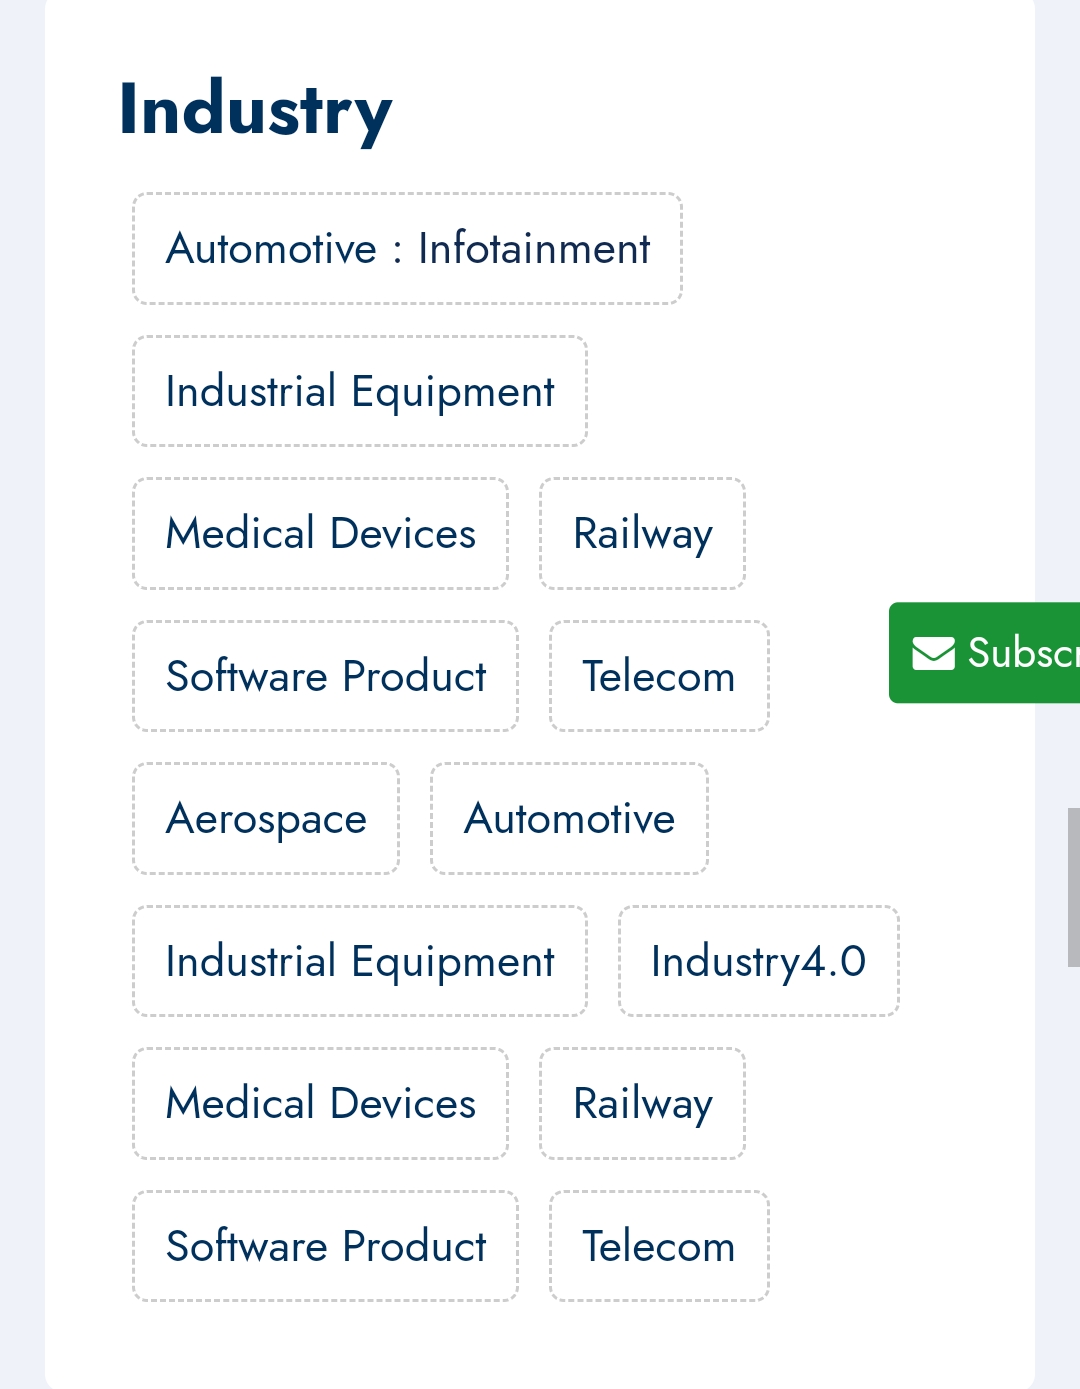Open the first Railway tag
Image resolution: width=1080 pixels, height=1389 pixels.
(x=642, y=534)
